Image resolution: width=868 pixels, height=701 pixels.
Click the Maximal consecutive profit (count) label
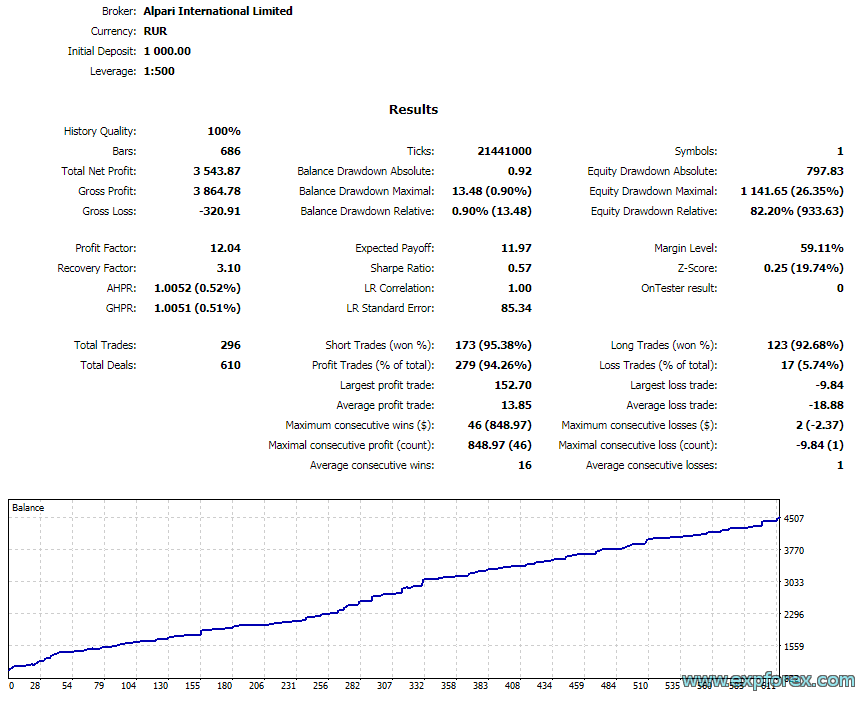click(352, 445)
